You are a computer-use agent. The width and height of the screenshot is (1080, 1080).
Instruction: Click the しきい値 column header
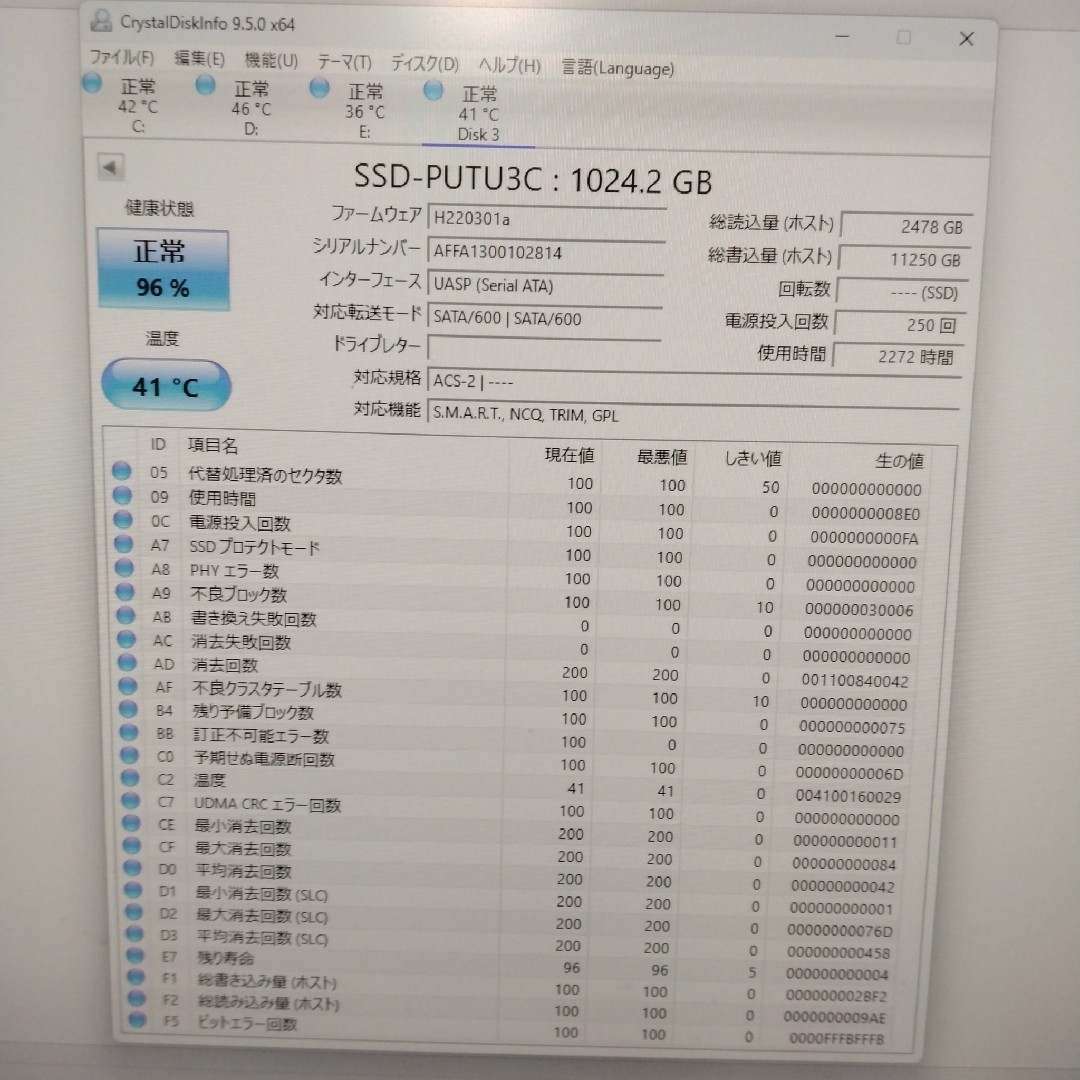click(753, 458)
